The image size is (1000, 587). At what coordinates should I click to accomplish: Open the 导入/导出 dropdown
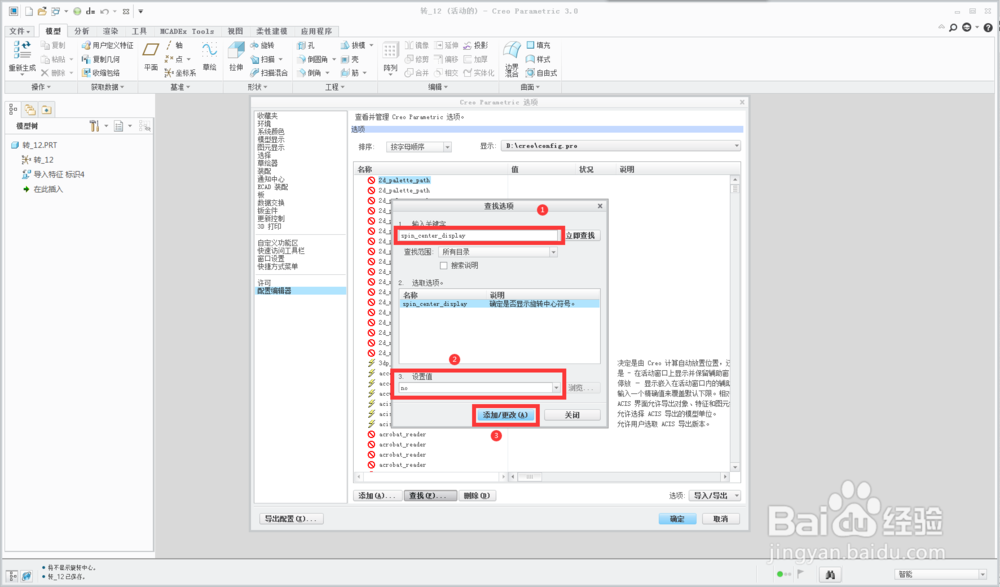coord(714,496)
